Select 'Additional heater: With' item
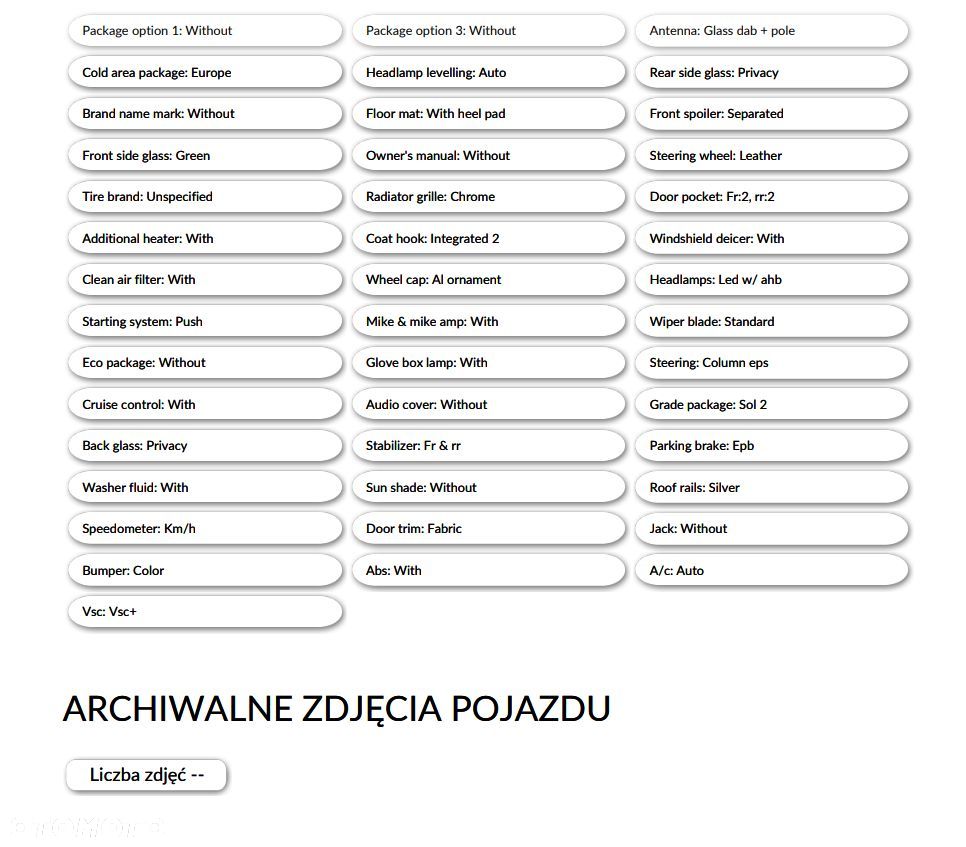Screen dimensions: 966x847 205,238
